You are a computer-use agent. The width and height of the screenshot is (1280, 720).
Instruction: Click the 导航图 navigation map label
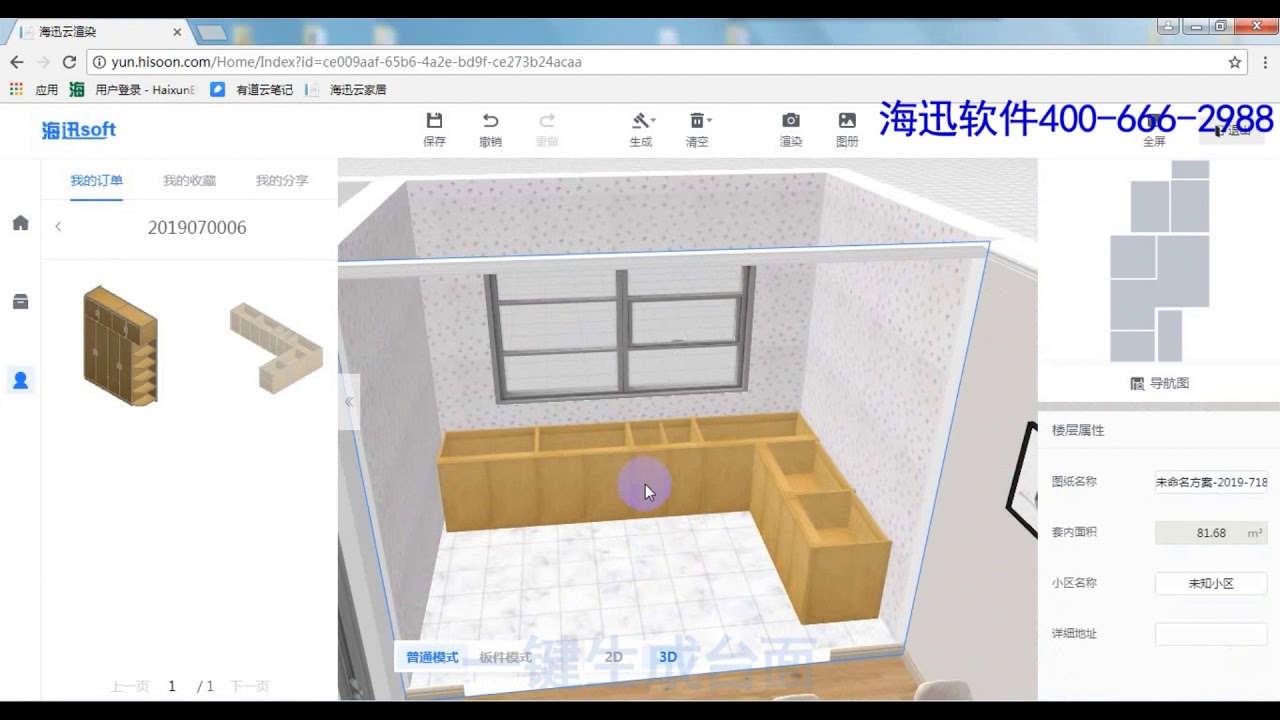pyautogui.click(x=1159, y=383)
